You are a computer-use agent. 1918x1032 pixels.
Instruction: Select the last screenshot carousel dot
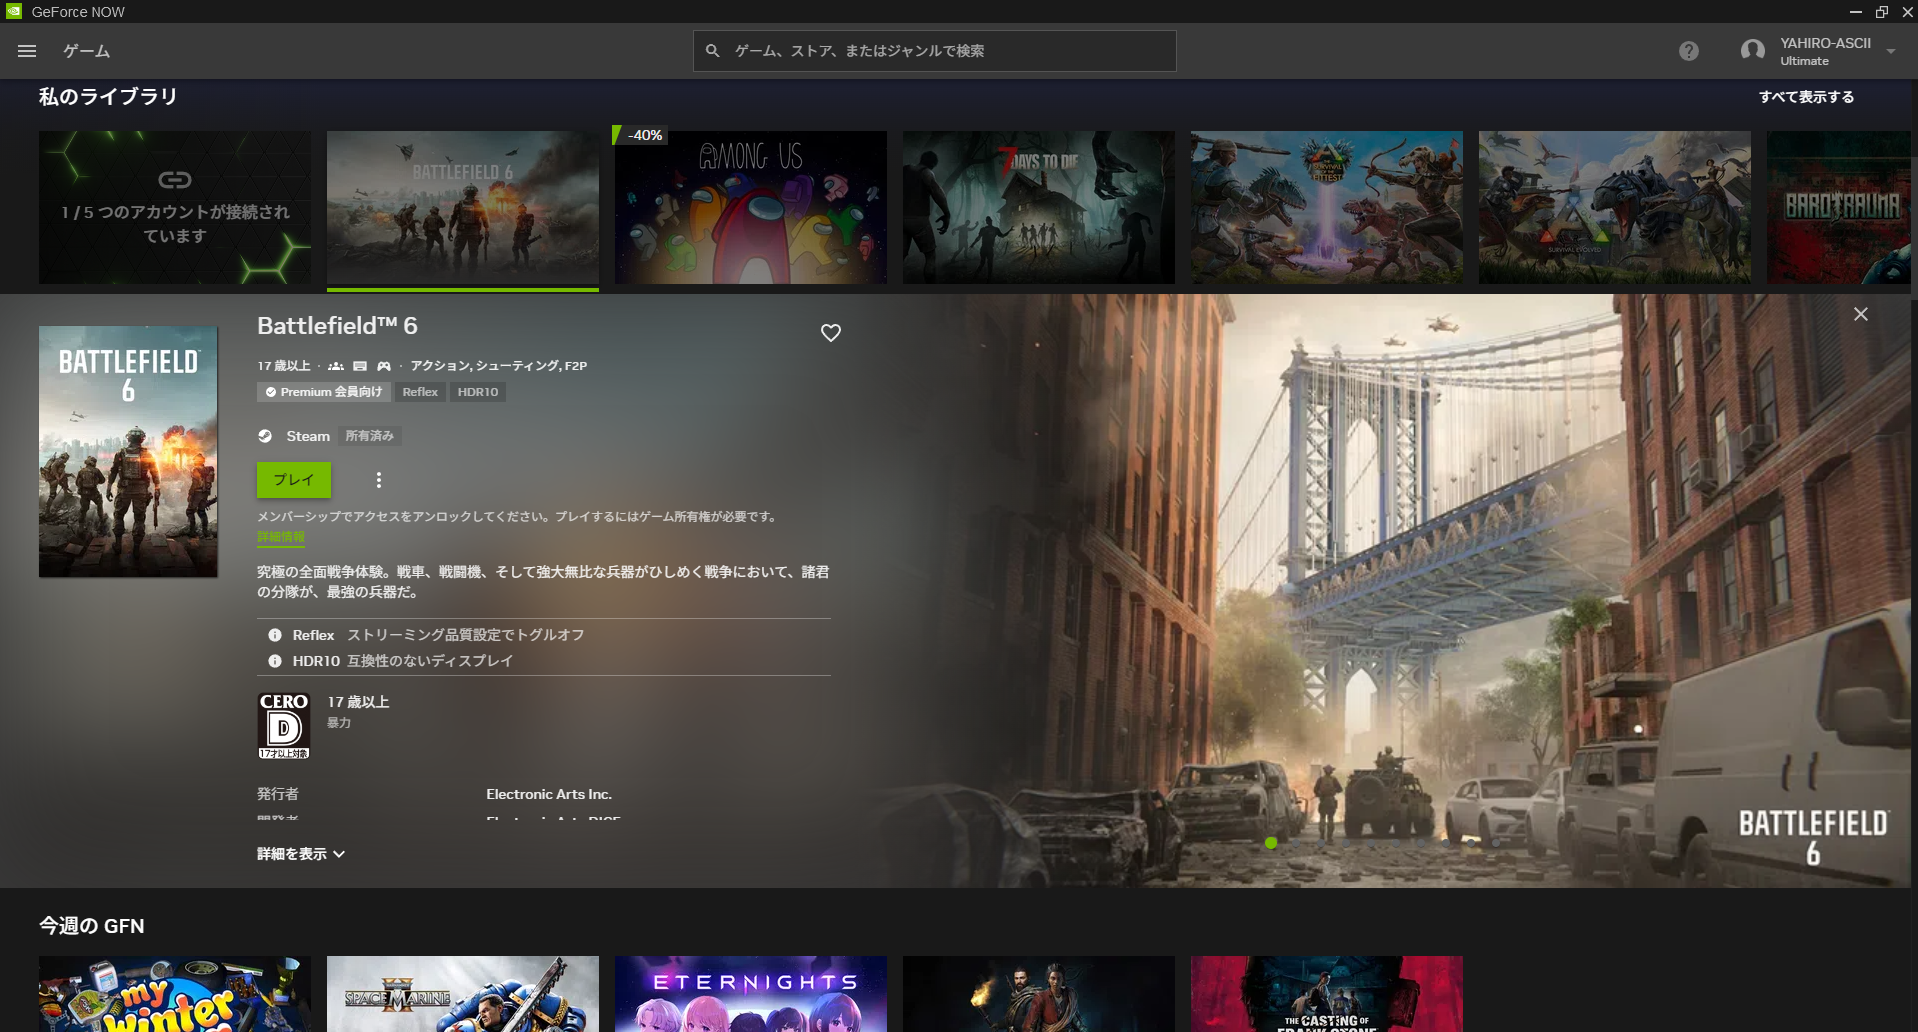1496,843
